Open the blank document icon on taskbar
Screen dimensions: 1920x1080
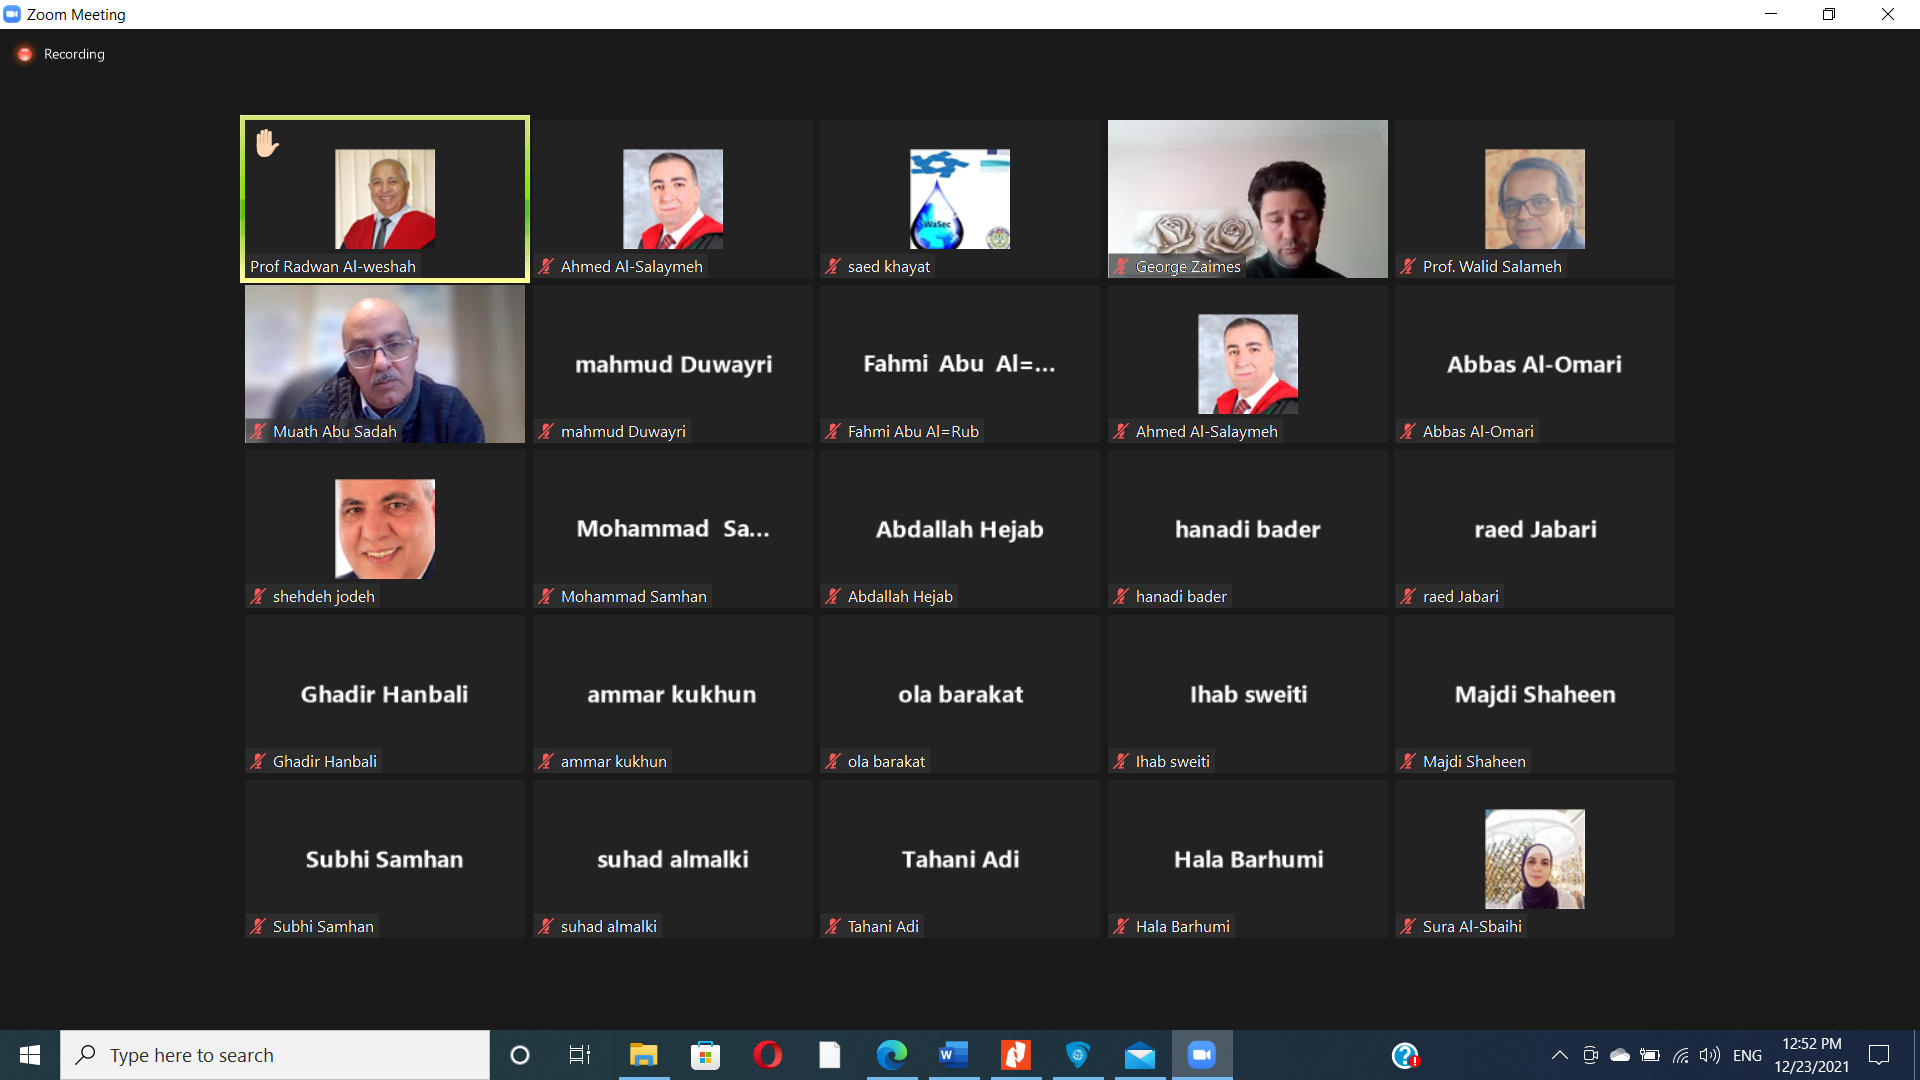coord(830,1055)
